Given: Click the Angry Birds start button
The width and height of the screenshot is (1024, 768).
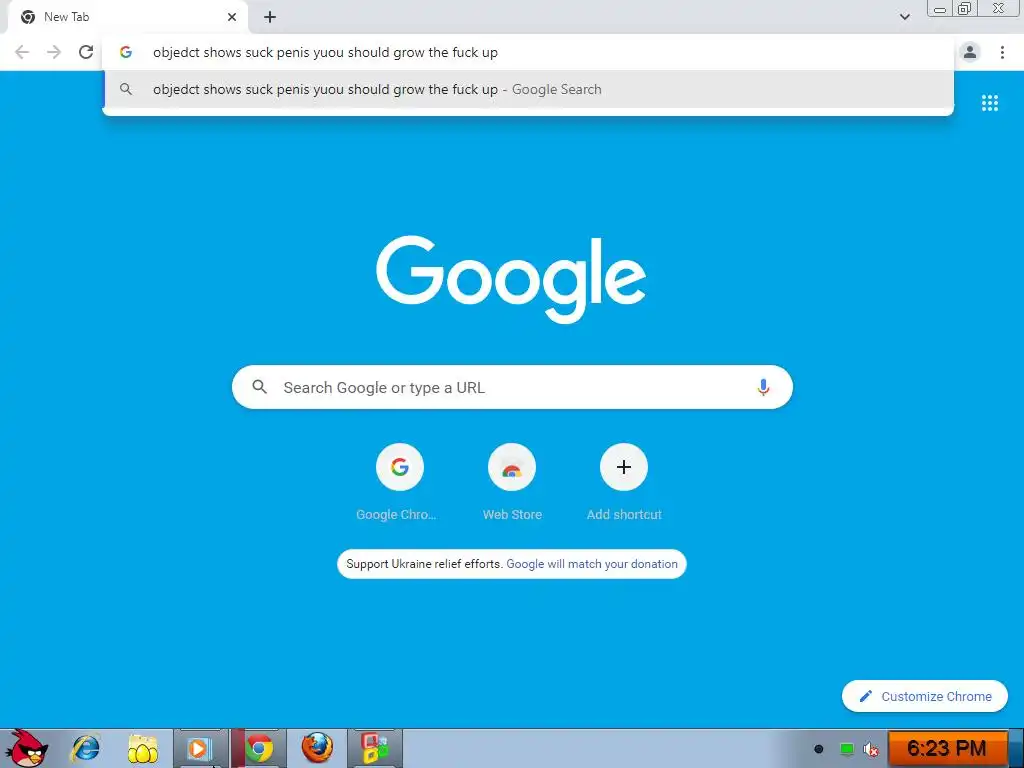Looking at the screenshot, I should point(26,748).
